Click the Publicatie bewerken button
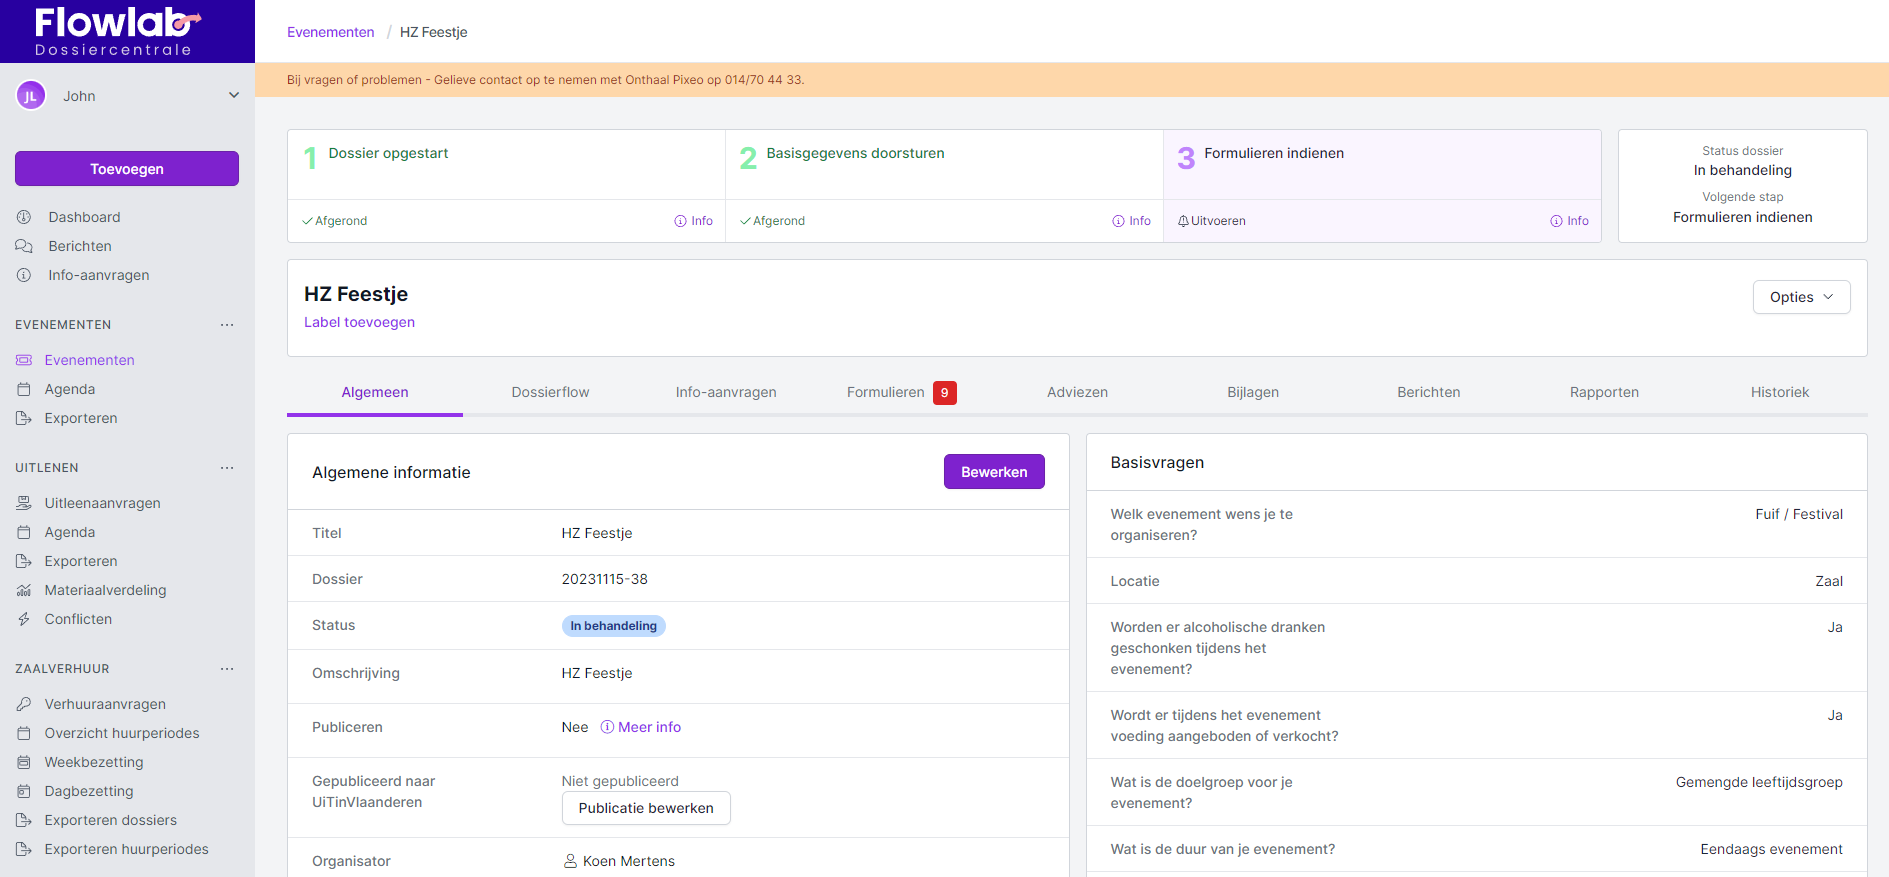The image size is (1889, 877). [x=646, y=808]
